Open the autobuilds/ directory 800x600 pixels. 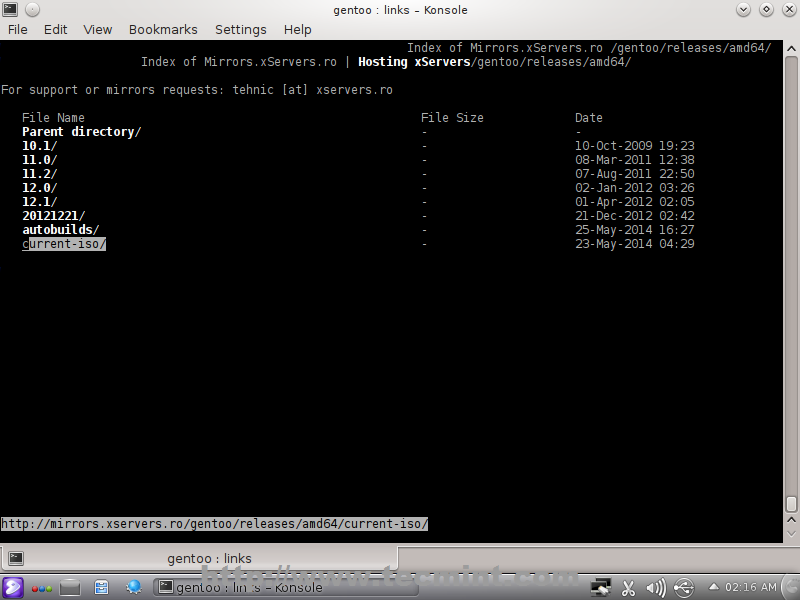(x=59, y=229)
